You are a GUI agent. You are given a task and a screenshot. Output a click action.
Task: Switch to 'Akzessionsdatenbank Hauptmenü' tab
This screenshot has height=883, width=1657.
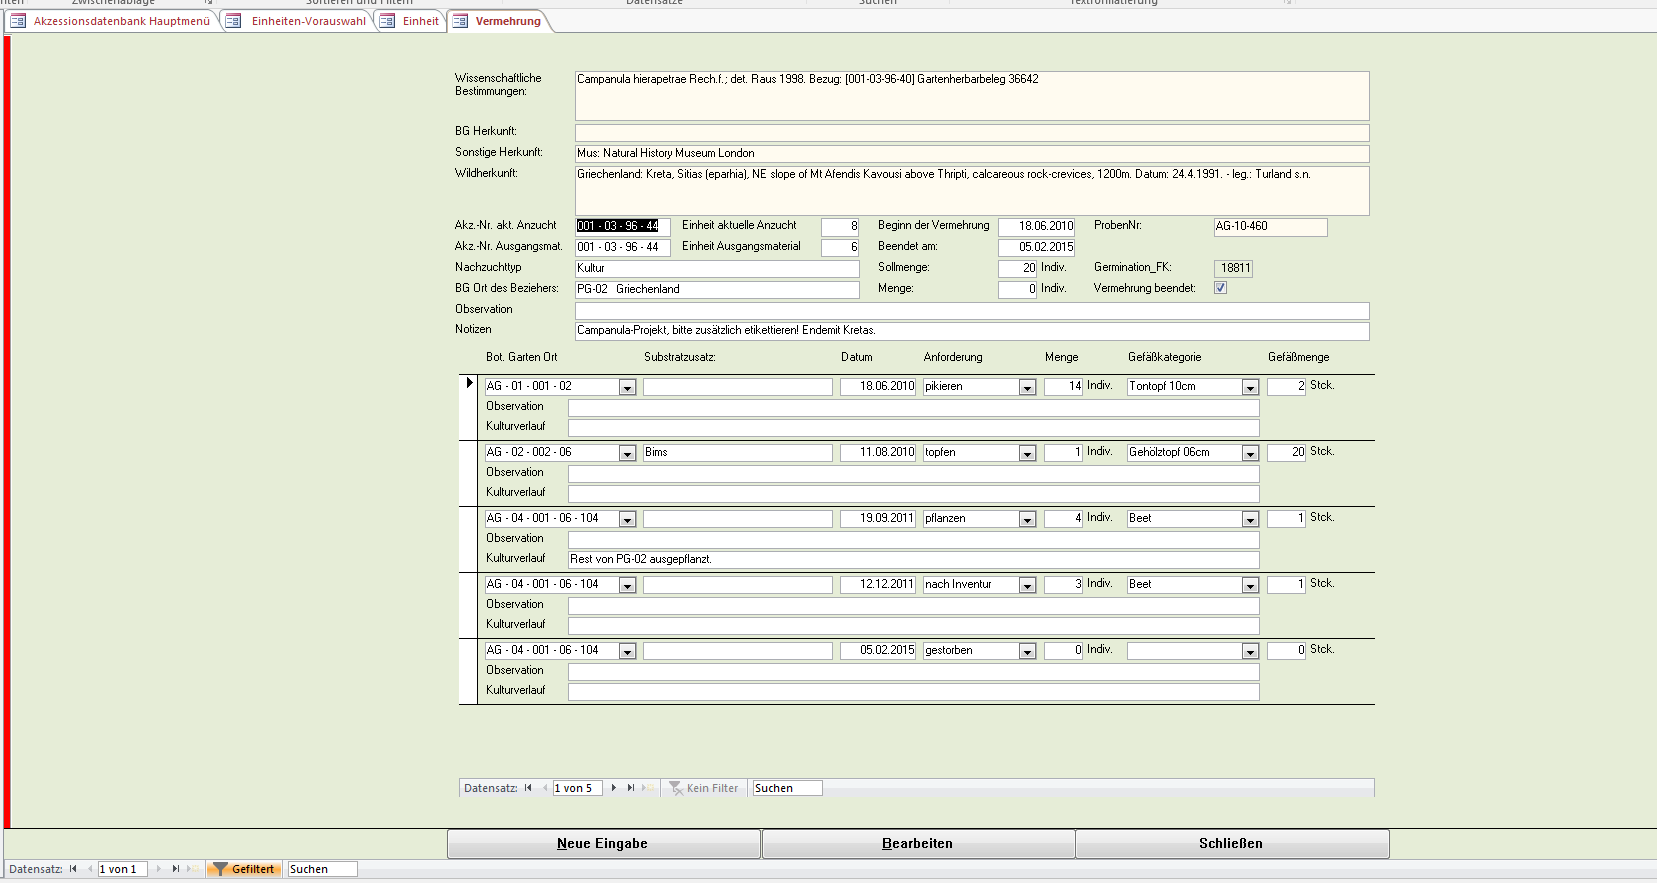[111, 21]
